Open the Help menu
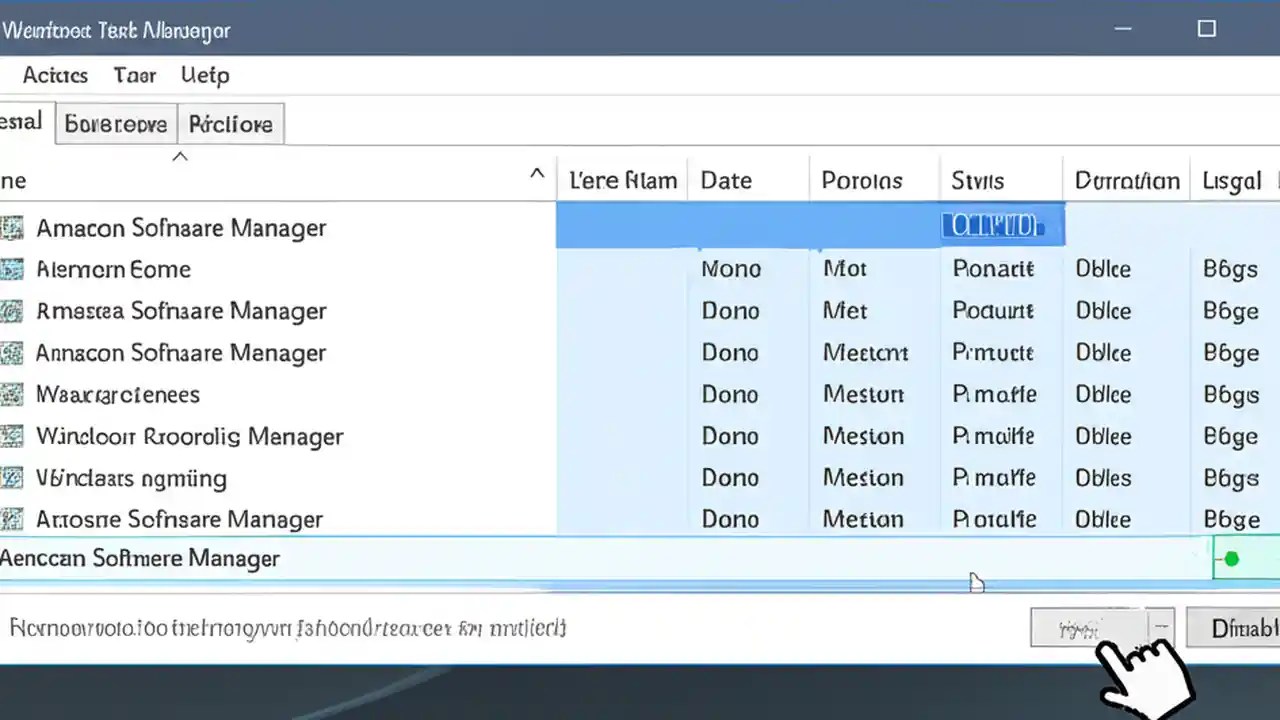 coord(205,75)
